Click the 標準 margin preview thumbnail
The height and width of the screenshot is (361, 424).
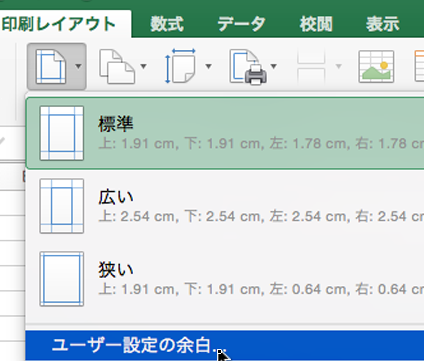pos(62,133)
